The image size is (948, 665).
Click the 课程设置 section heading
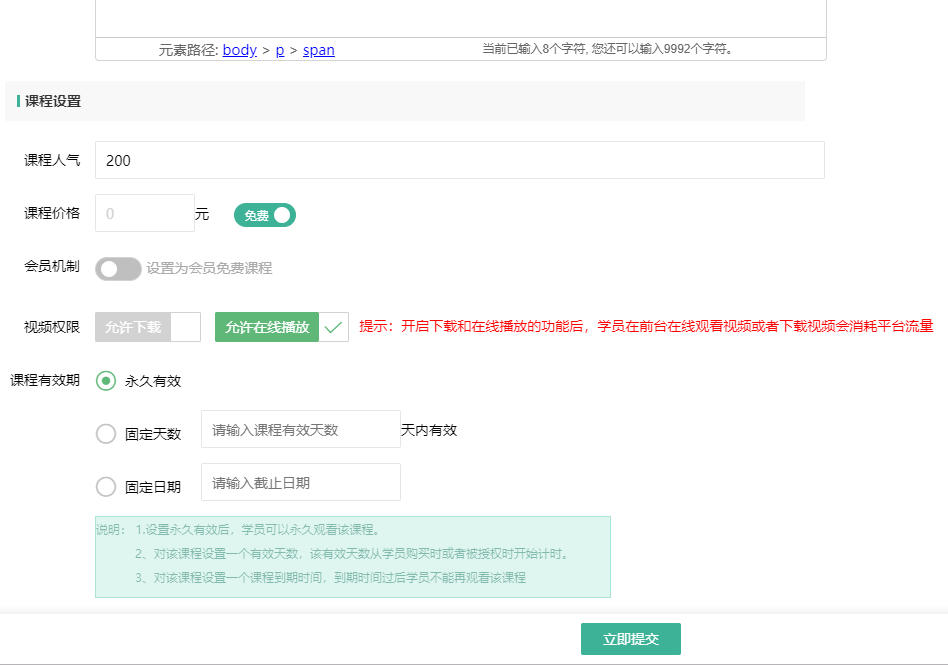point(53,101)
